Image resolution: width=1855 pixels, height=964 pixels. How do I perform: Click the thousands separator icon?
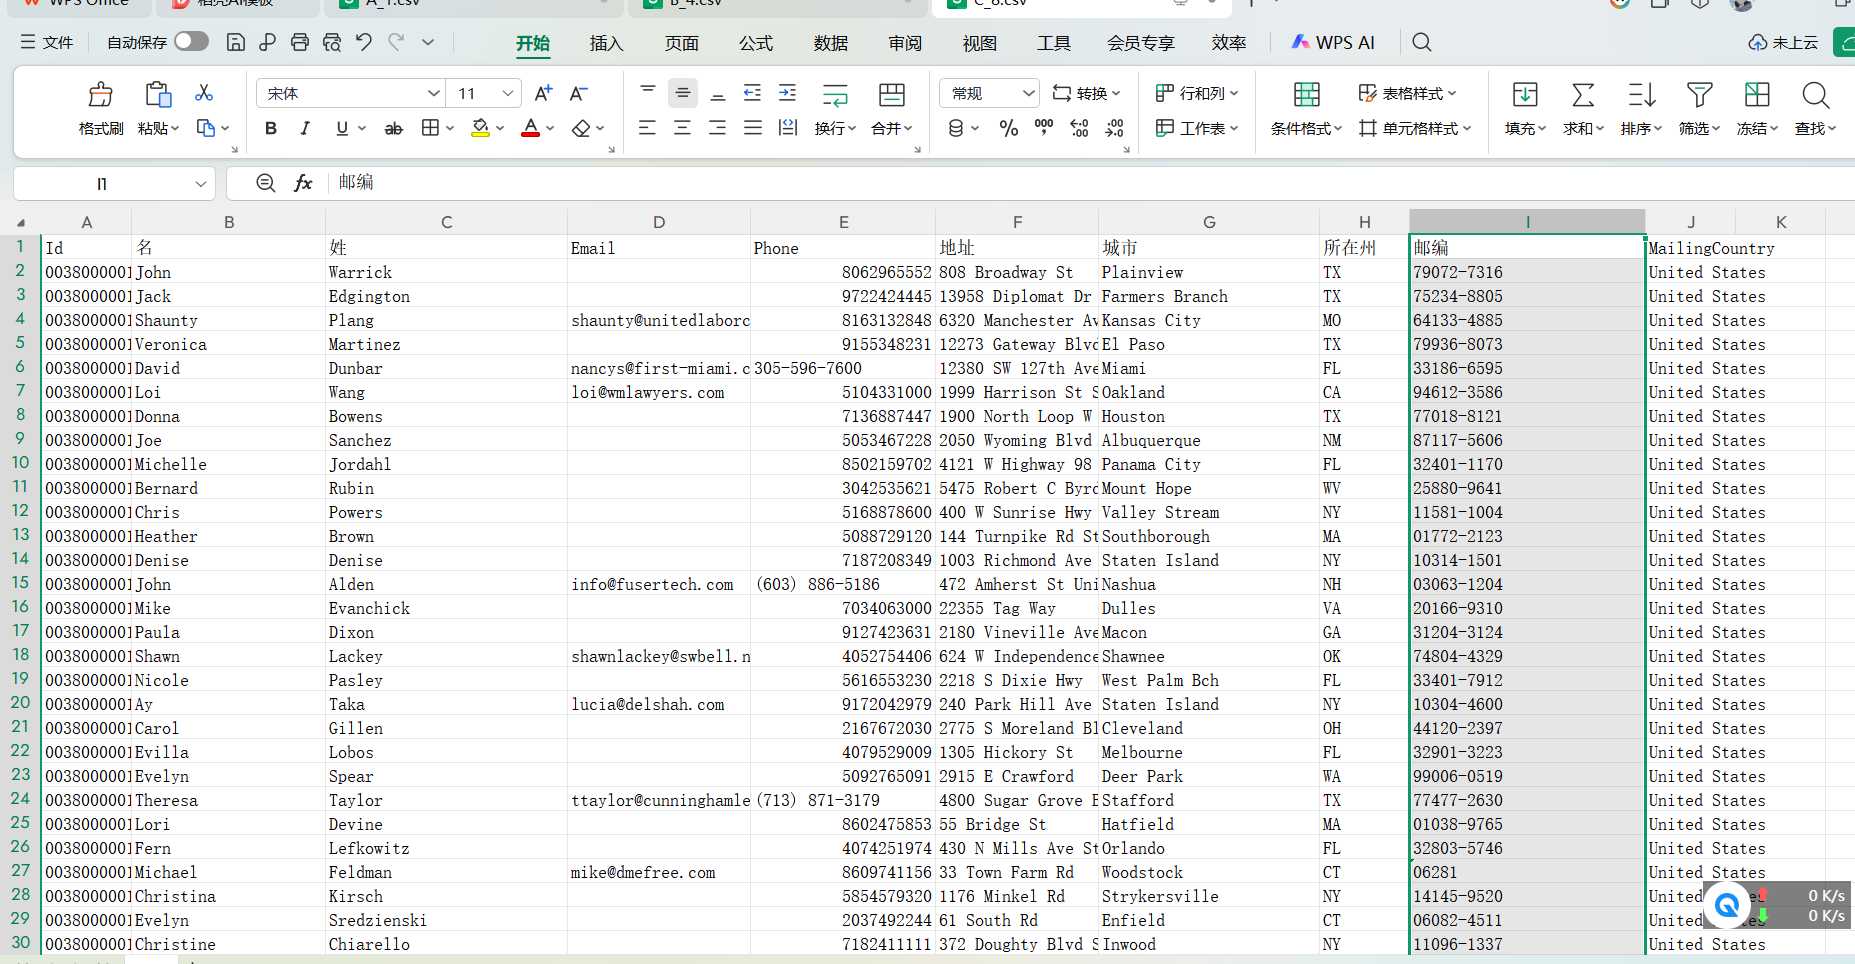pyautogui.click(x=1044, y=128)
